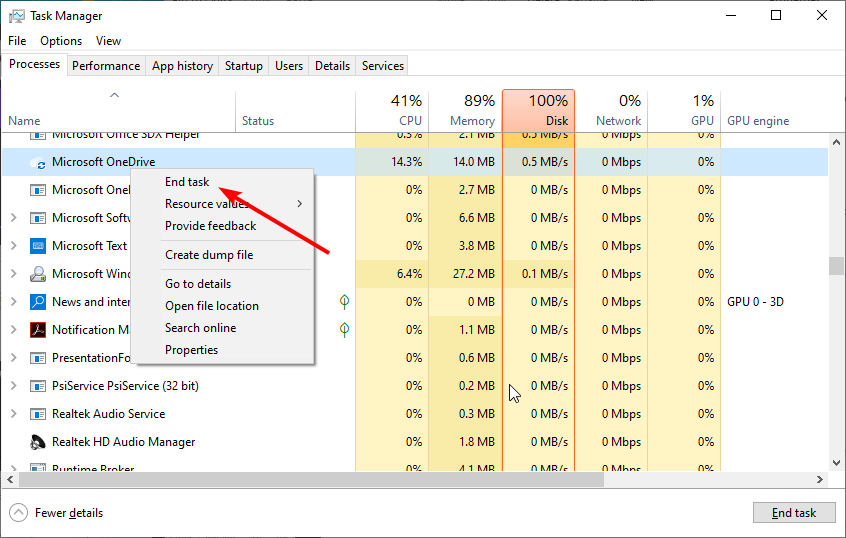The image size is (846, 538).
Task: Sort by the Name column header
Action: pos(119,111)
